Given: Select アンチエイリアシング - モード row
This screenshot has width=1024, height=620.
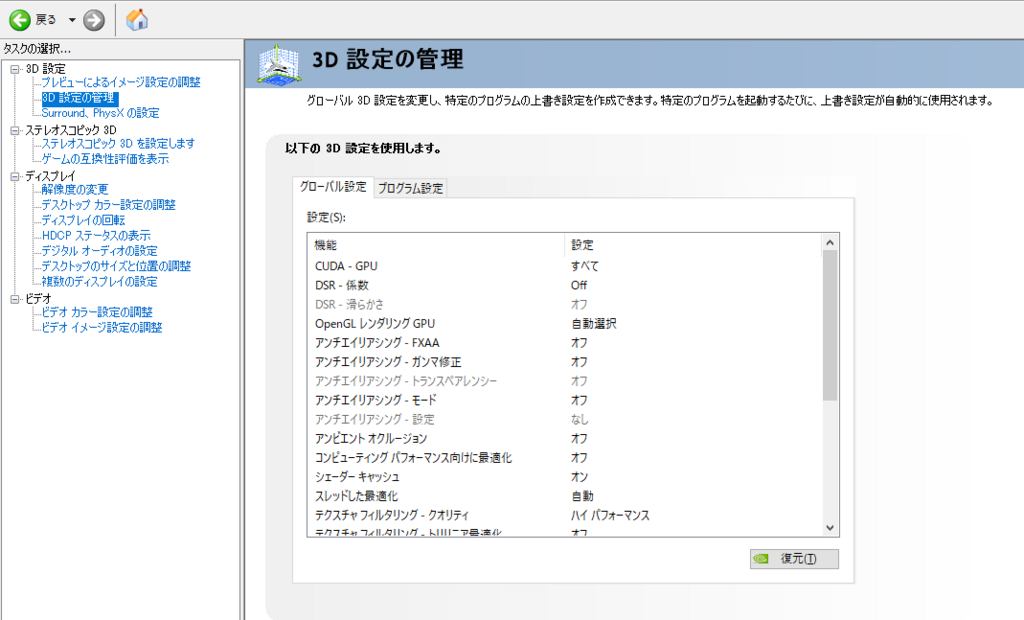Looking at the screenshot, I should click(564, 400).
